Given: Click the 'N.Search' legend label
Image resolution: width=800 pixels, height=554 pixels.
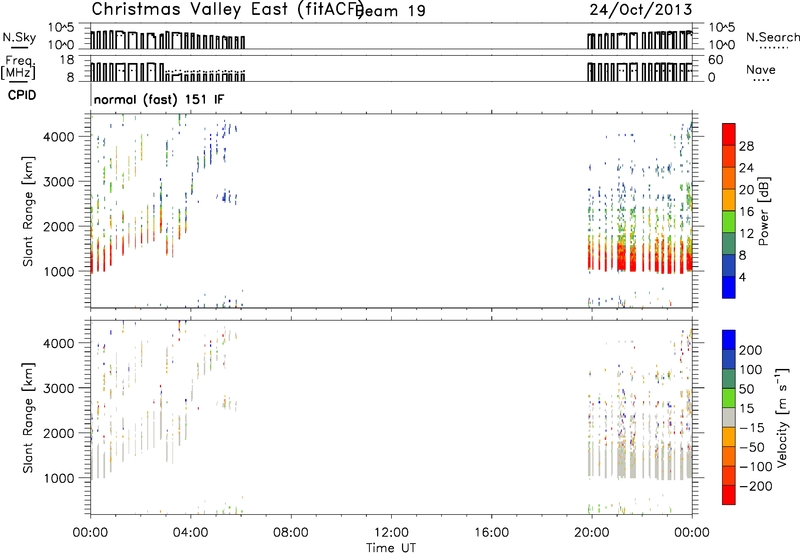Looking at the screenshot, I should [772, 37].
